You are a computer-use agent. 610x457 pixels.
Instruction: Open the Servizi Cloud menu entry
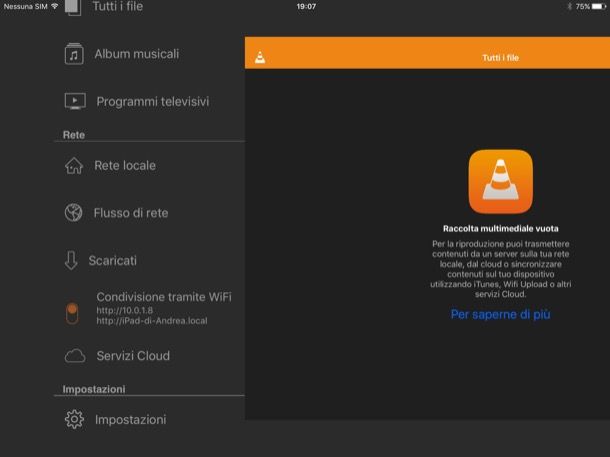pos(133,356)
